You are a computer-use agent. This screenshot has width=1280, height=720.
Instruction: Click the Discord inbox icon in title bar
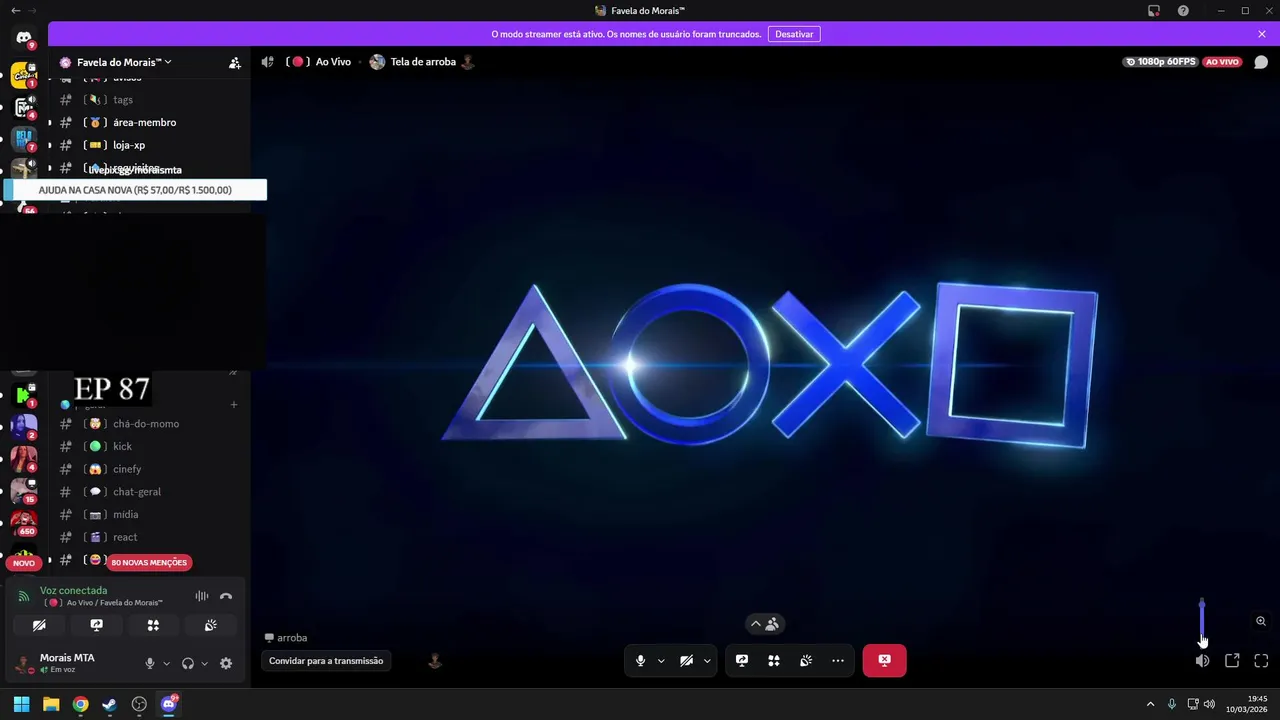point(1153,11)
